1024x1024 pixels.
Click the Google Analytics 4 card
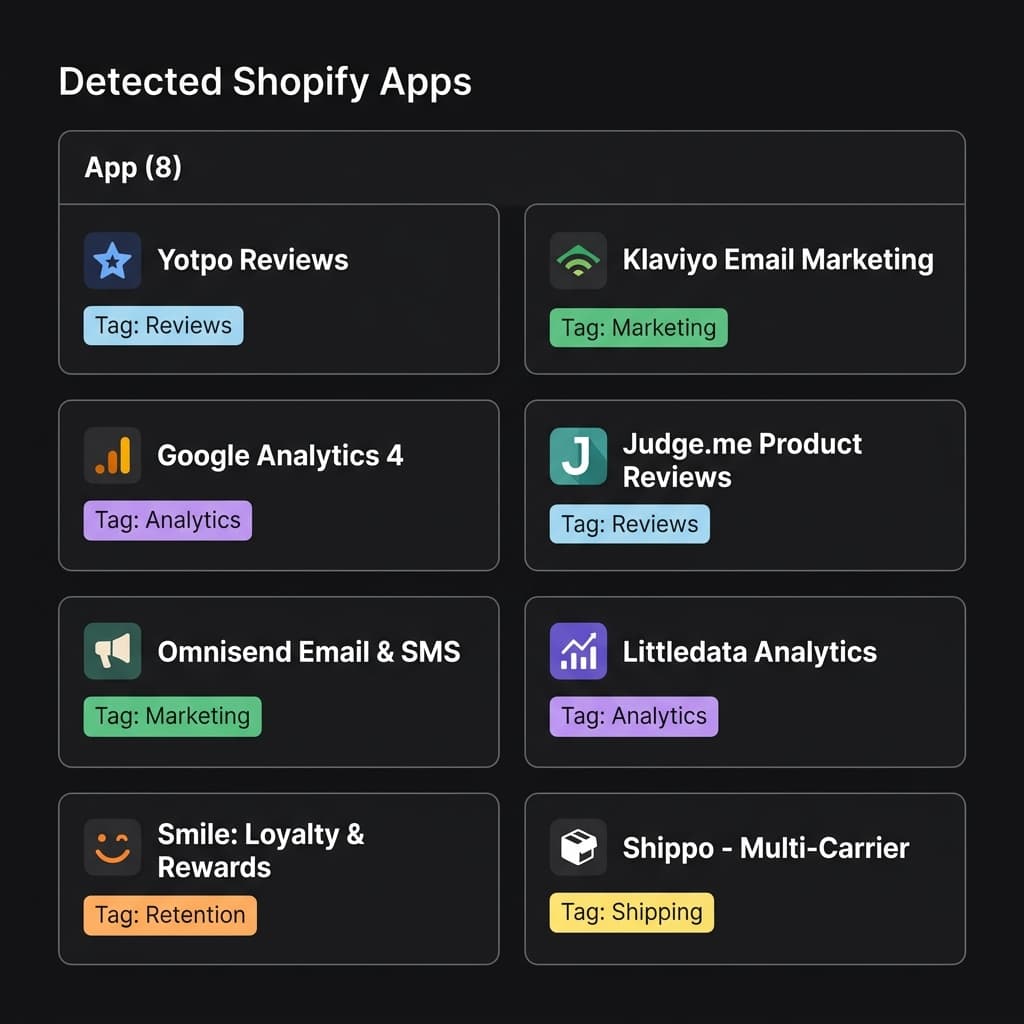280,485
